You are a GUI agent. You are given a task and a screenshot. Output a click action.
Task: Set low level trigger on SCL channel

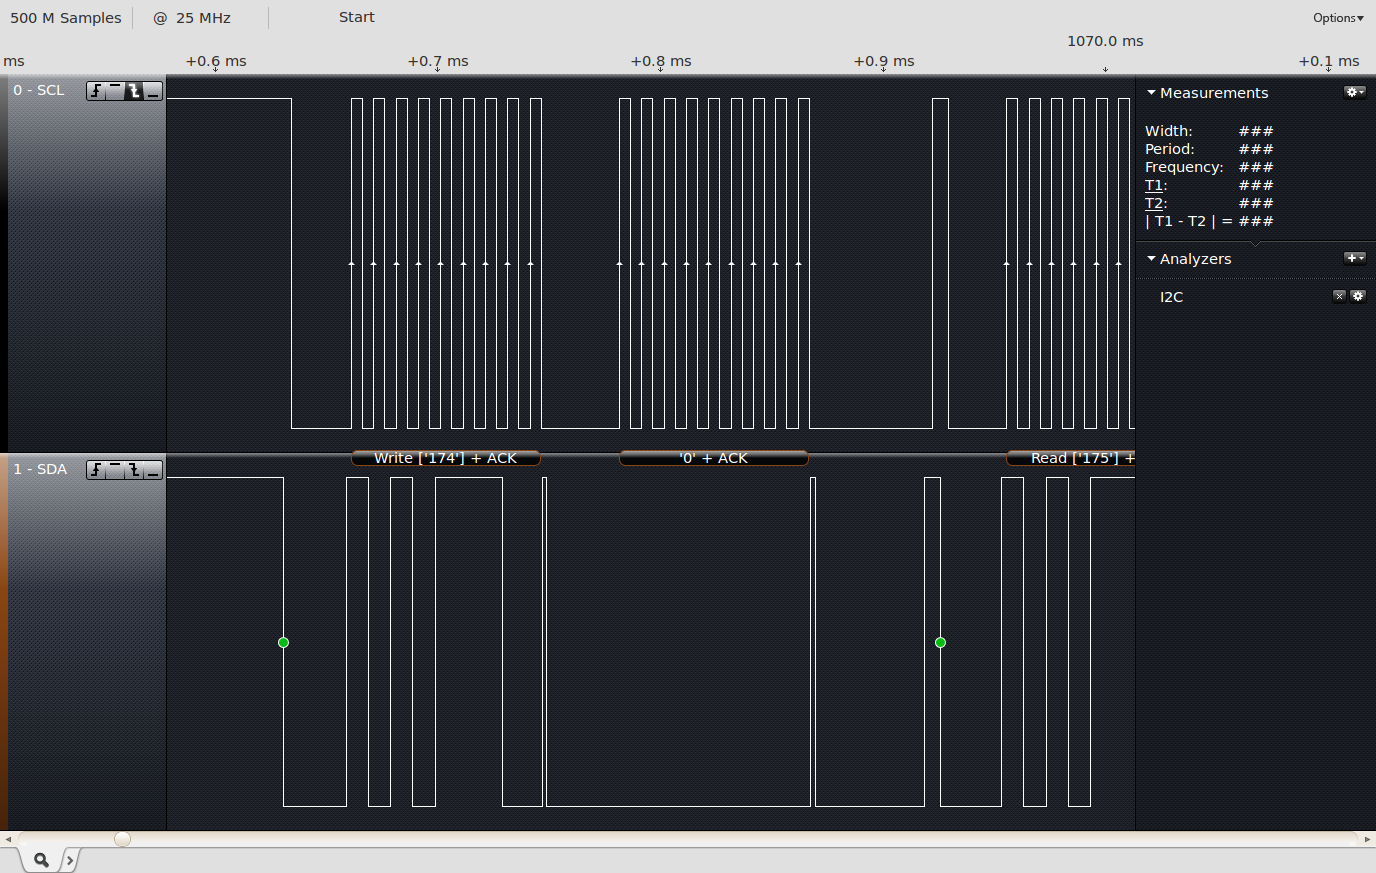(x=153, y=91)
